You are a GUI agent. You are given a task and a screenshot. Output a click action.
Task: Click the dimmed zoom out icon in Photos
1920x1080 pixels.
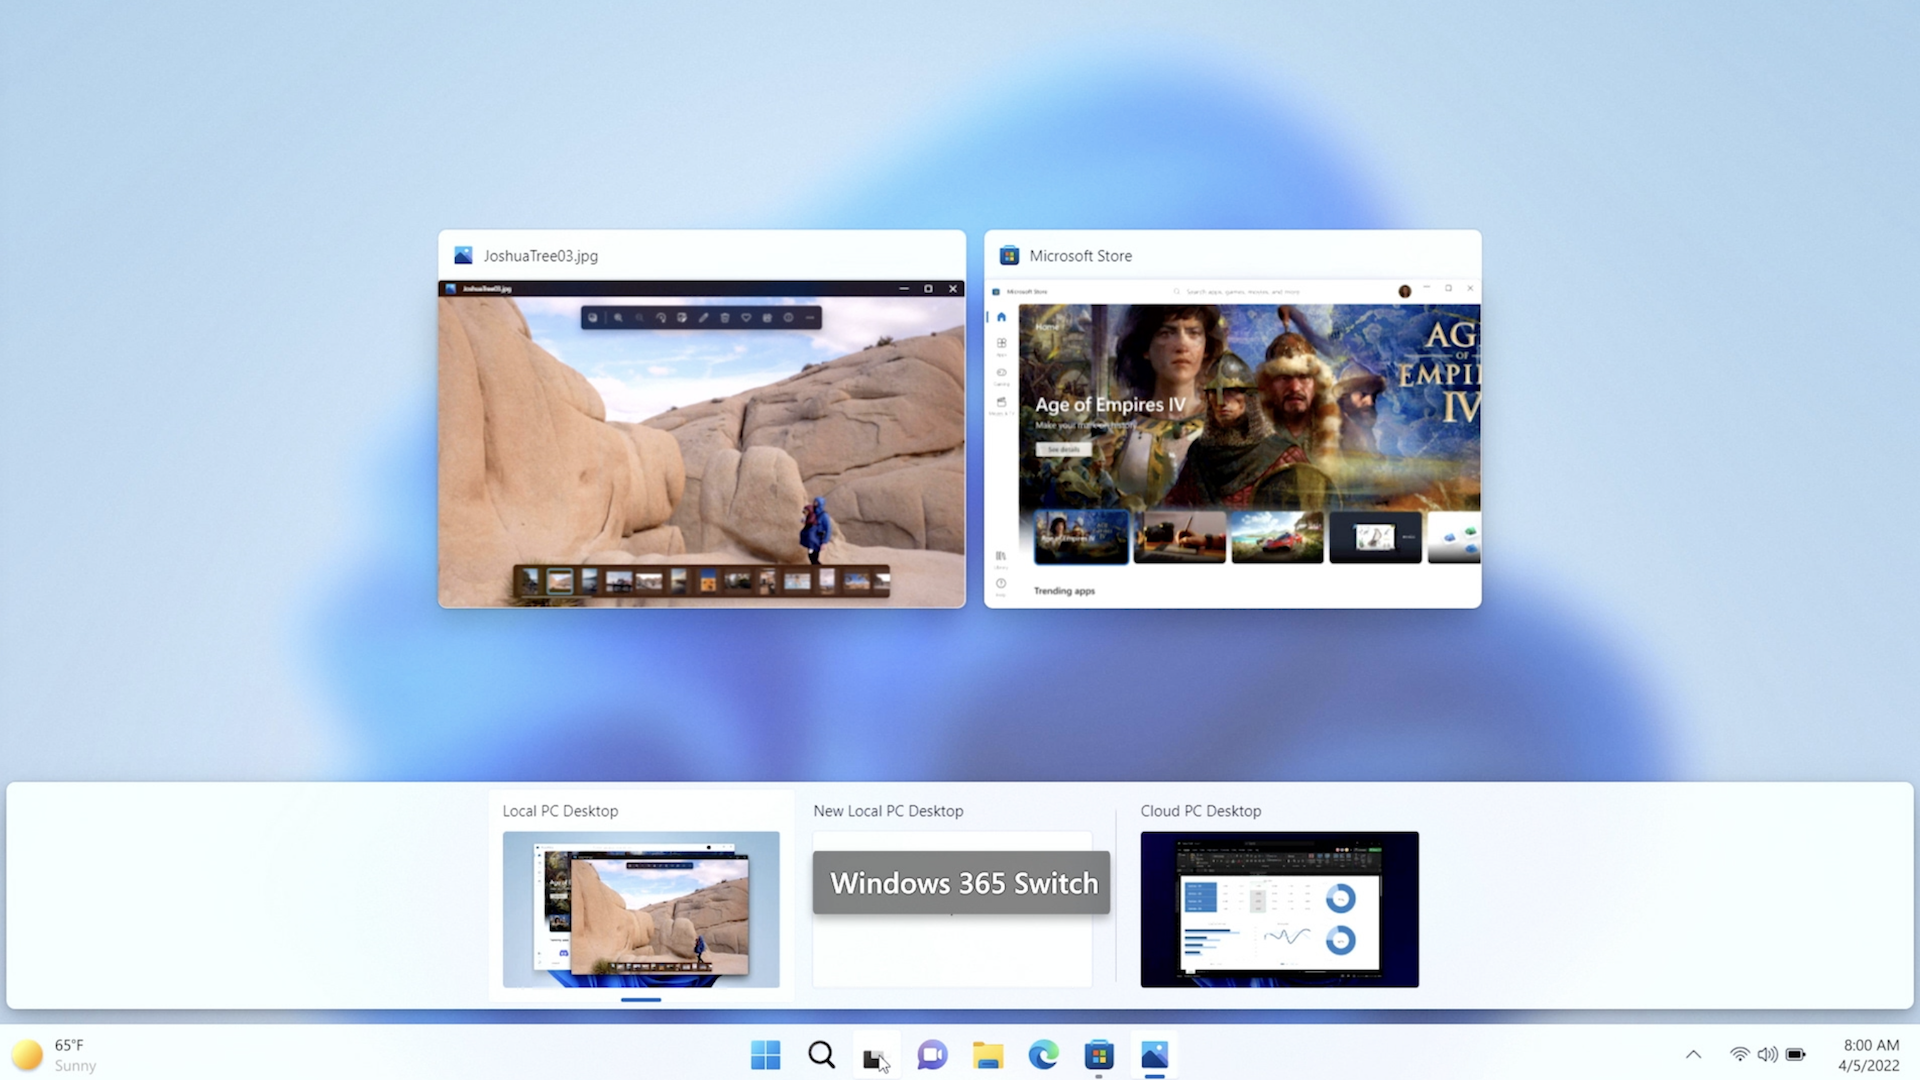639,318
